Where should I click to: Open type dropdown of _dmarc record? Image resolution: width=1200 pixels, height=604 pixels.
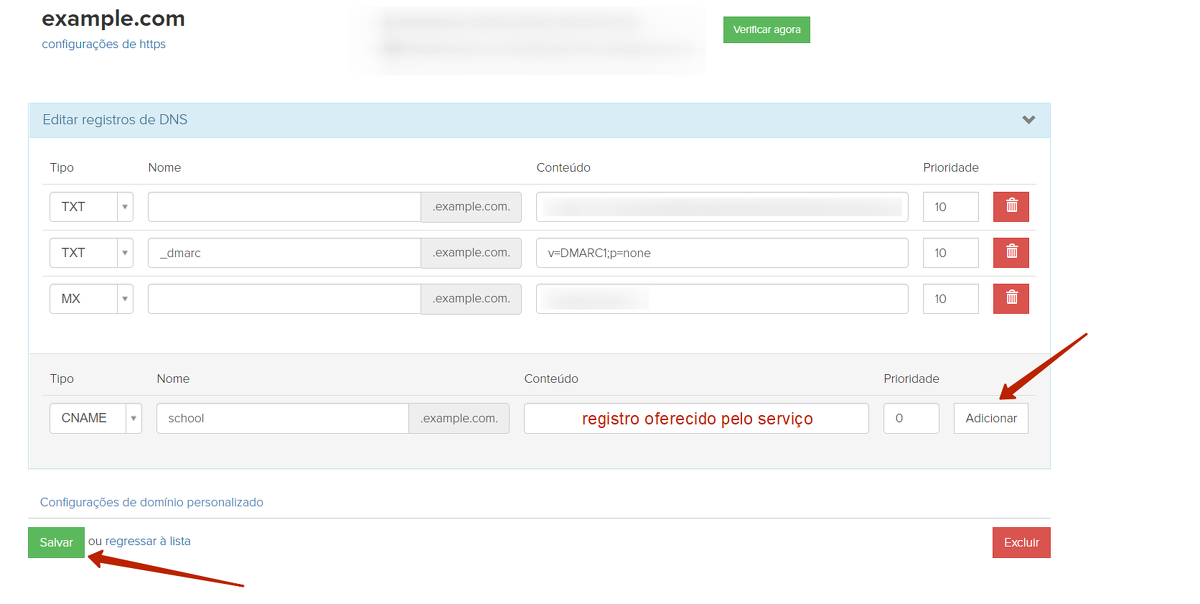tap(91, 253)
